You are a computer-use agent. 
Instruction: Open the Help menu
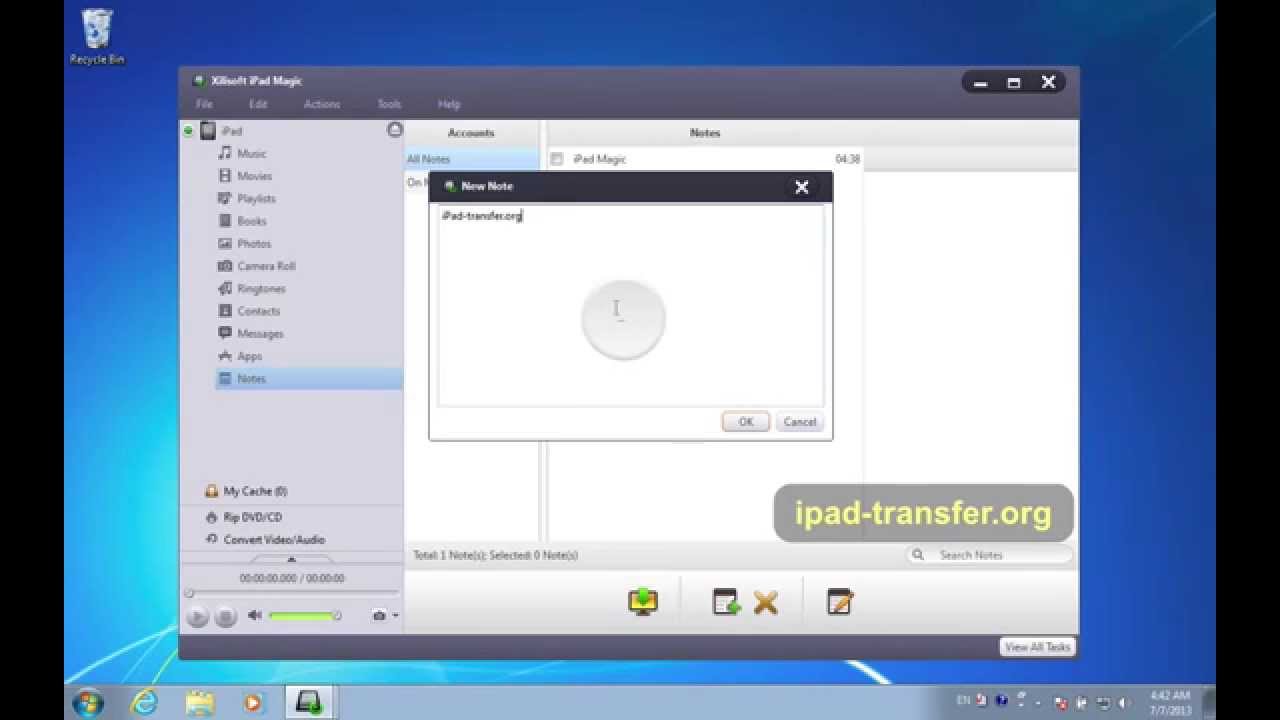click(x=449, y=104)
